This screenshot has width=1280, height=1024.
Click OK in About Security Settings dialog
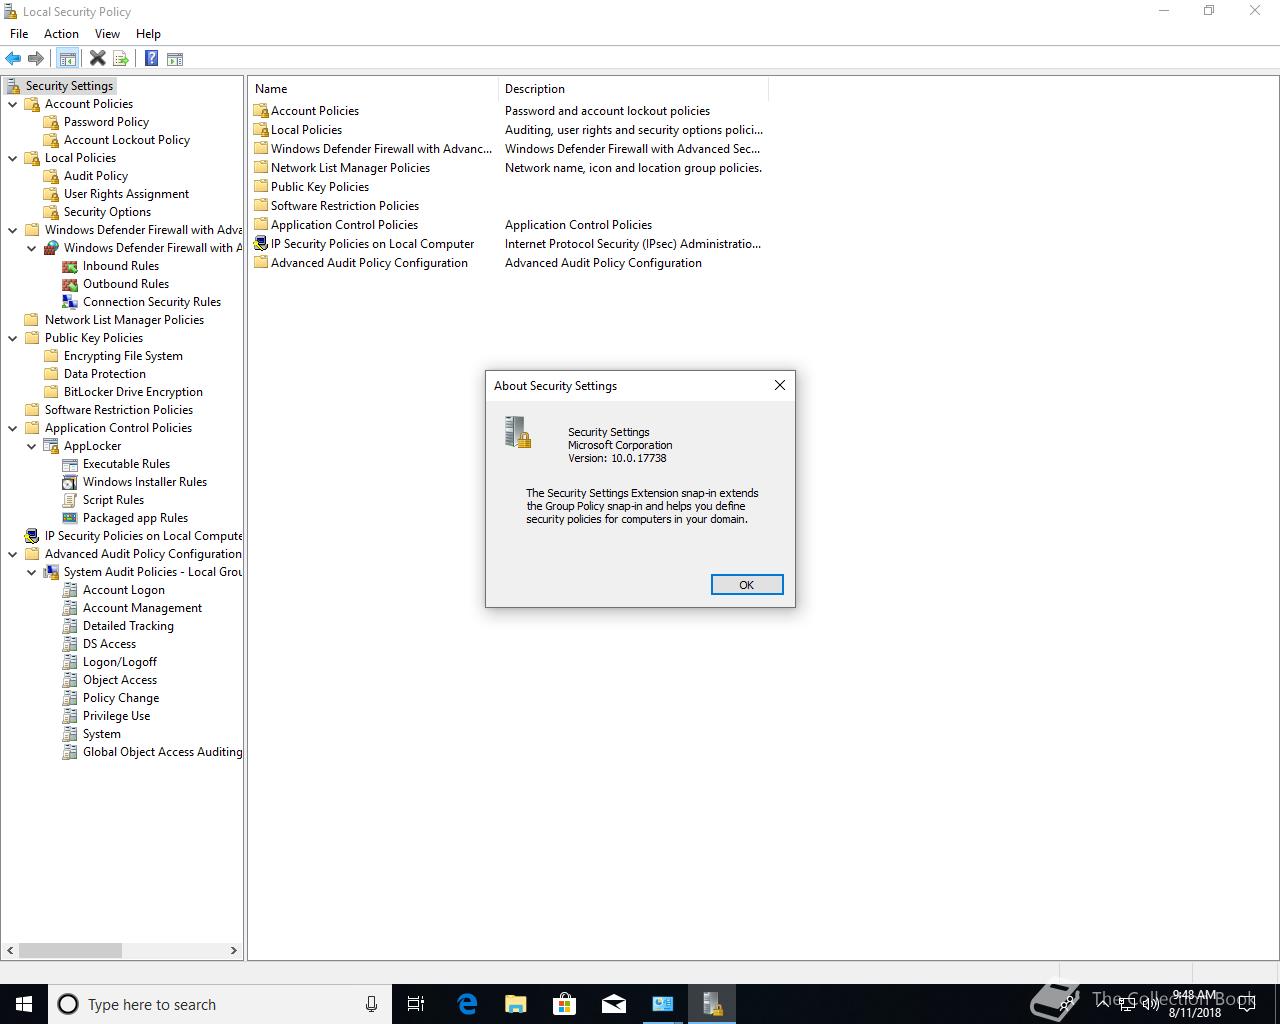click(746, 585)
